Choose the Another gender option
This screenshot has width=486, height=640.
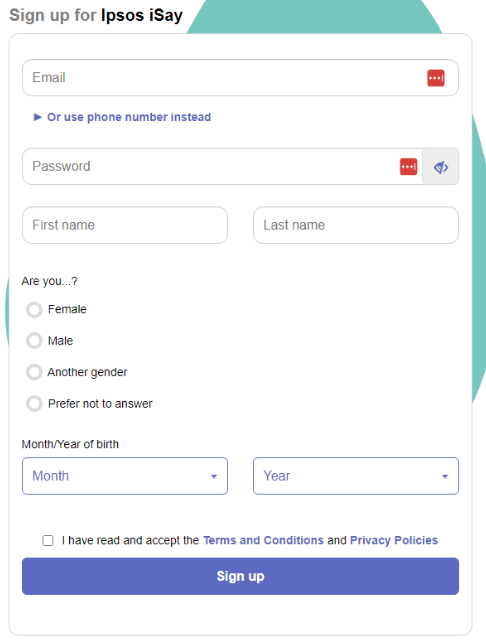coord(34,372)
